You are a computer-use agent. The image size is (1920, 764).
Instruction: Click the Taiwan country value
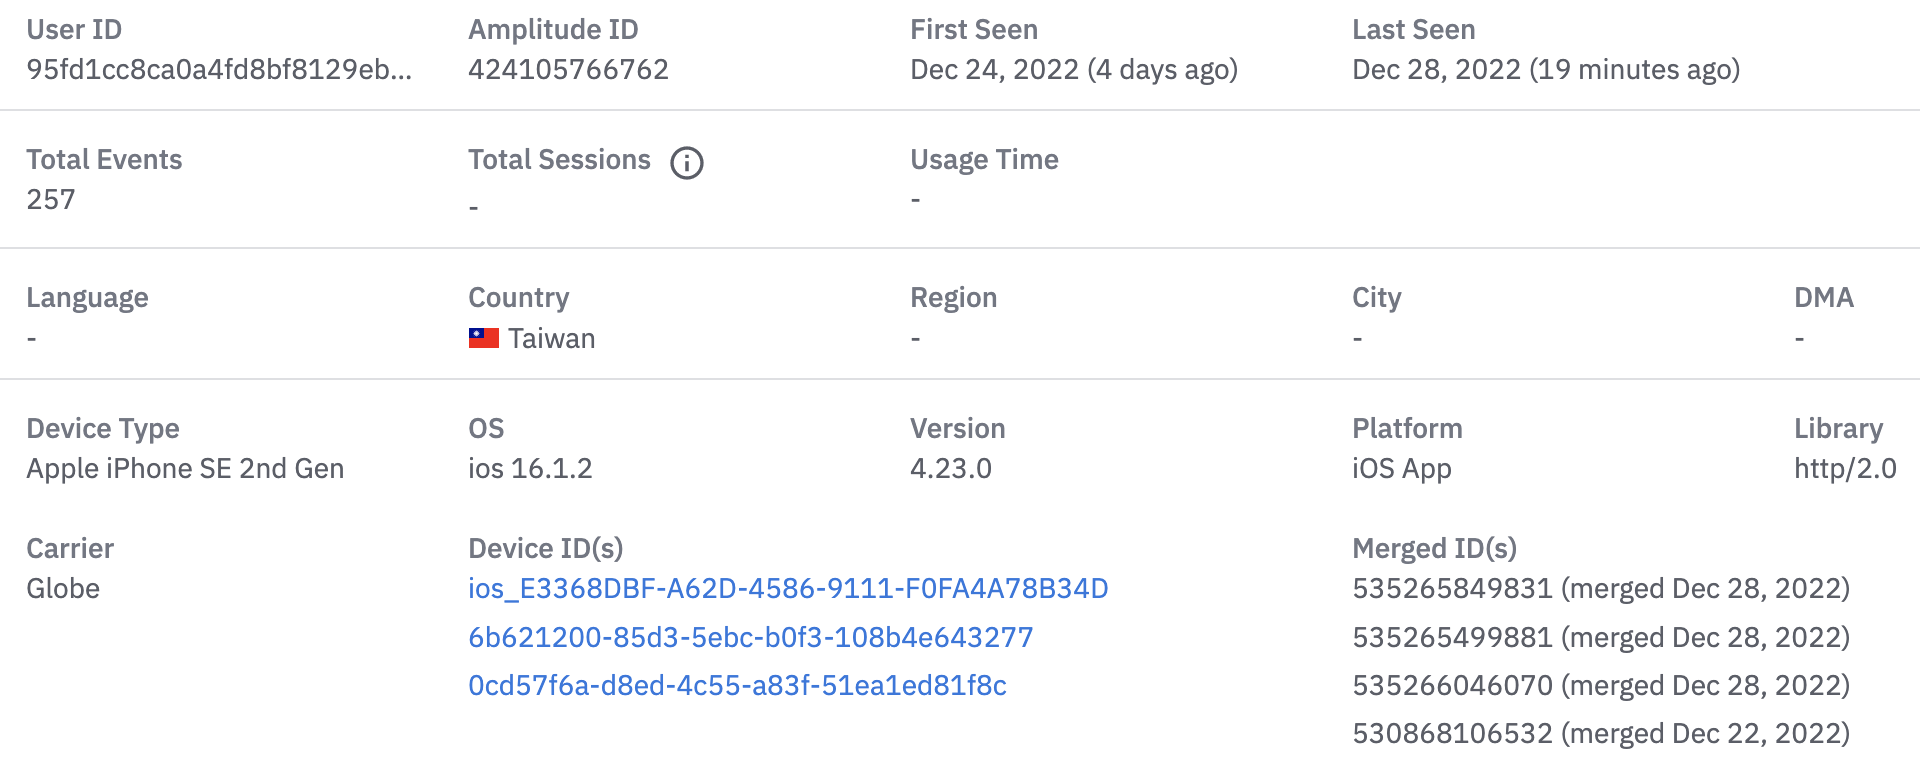[x=551, y=338]
